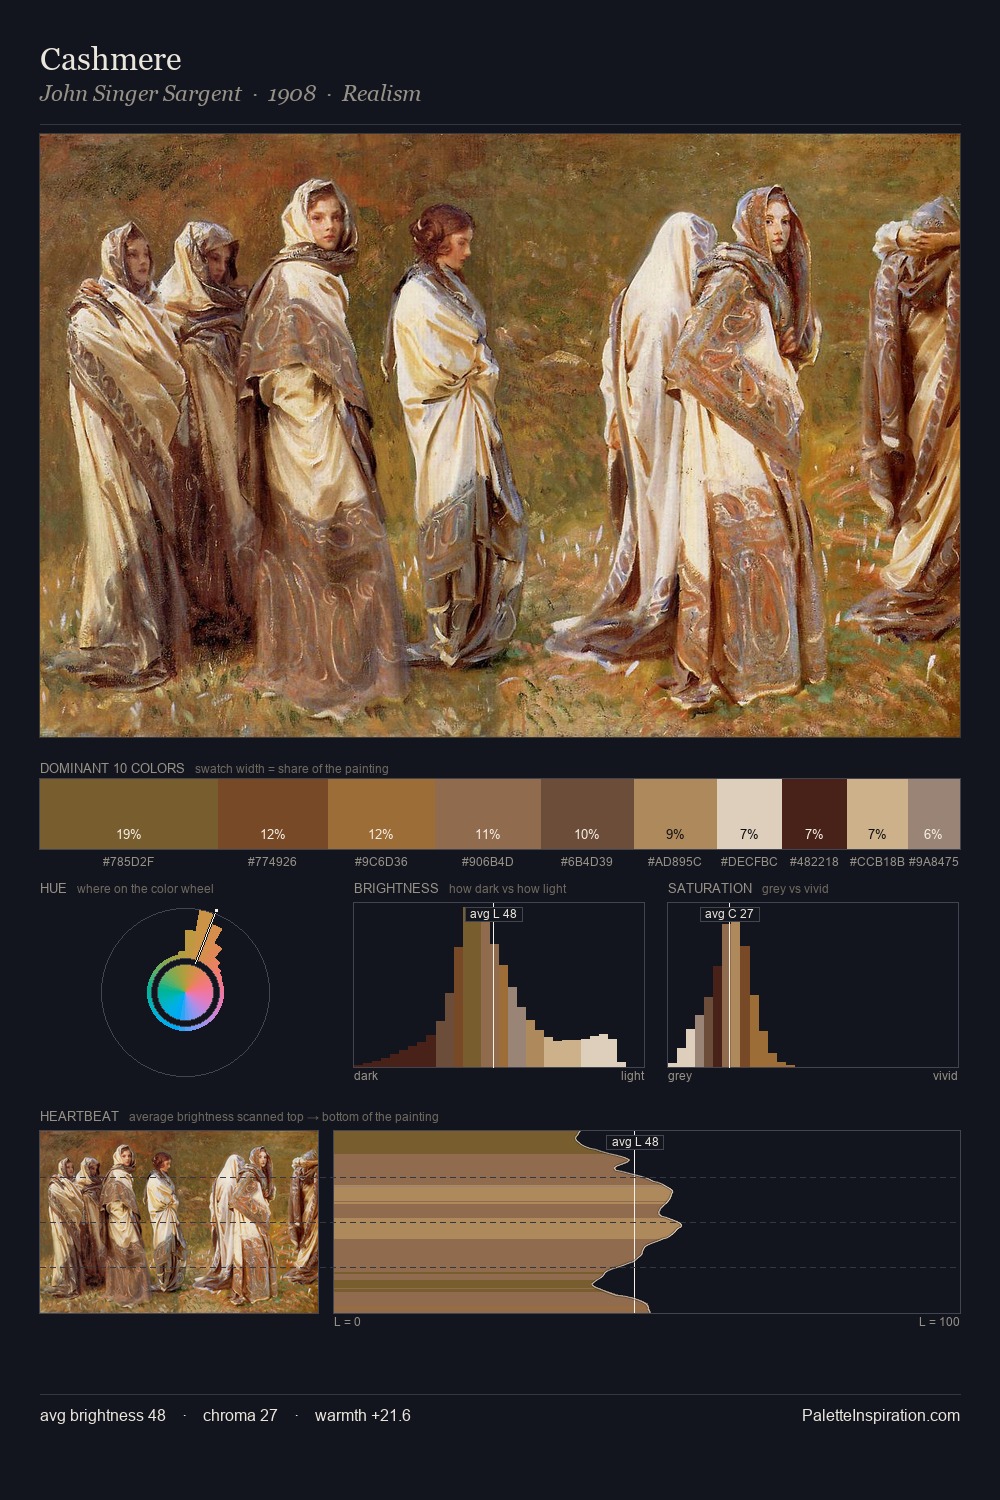Click 'grey vs vivid' caption
The height and width of the screenshot is (1500, 1000).
[795, 889]
